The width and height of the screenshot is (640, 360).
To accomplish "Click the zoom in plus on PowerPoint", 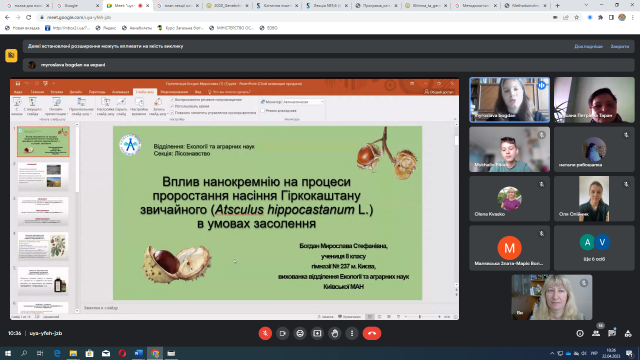I will click(x=439, y=317).
